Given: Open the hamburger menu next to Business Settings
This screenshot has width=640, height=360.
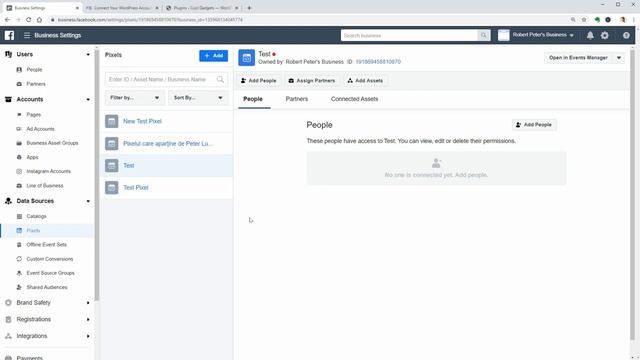Looking at the screenshot, I should 27,36.
